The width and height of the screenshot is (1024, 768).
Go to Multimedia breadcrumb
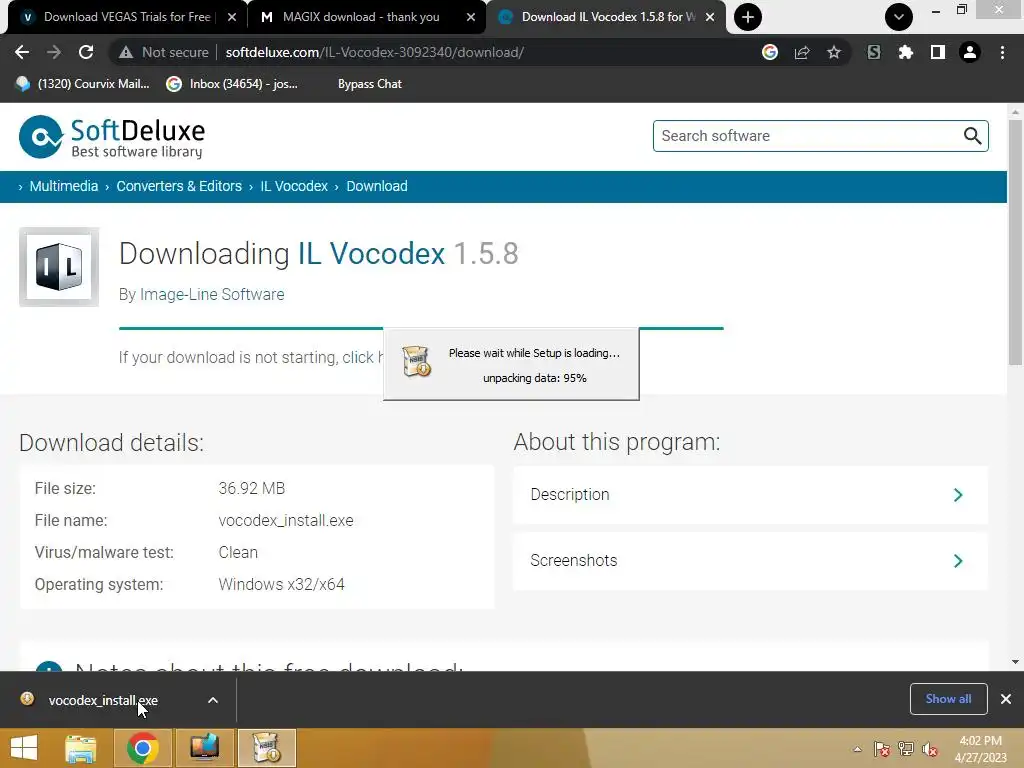(63, 186)
